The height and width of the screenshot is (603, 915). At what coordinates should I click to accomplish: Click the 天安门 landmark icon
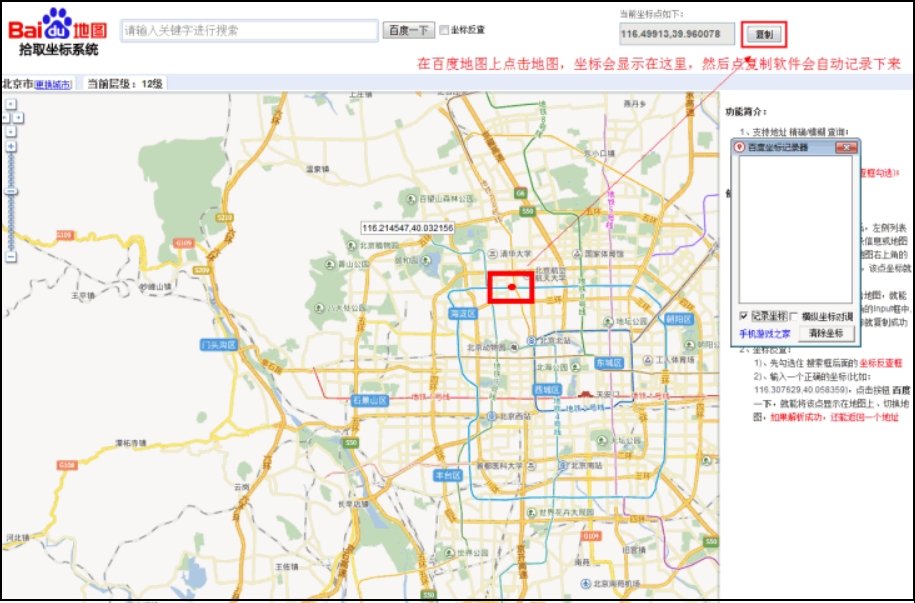(585, 394)
